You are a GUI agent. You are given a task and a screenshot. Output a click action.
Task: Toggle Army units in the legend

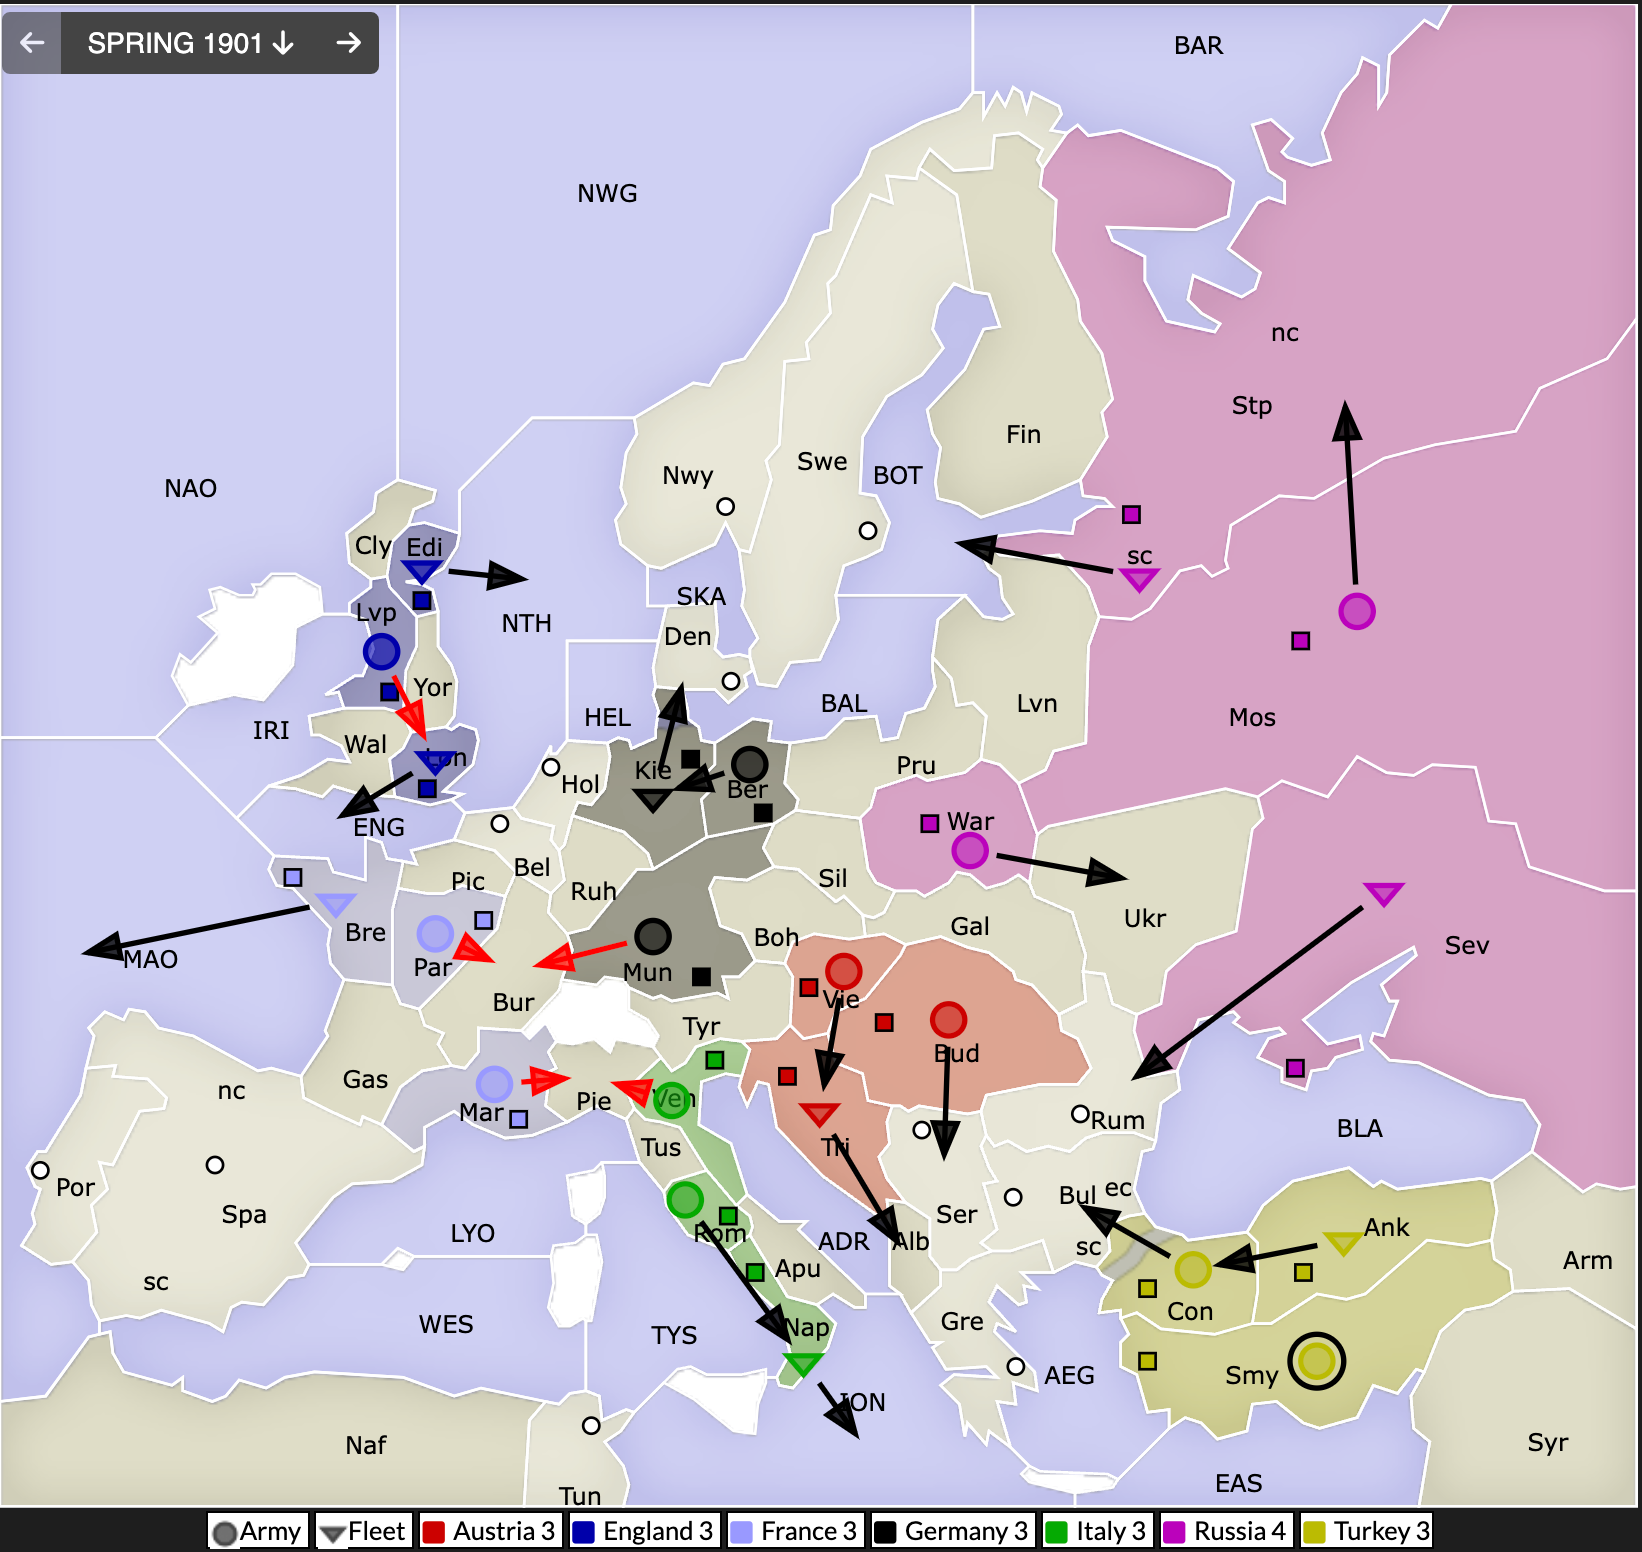[x=258, y=1531]
